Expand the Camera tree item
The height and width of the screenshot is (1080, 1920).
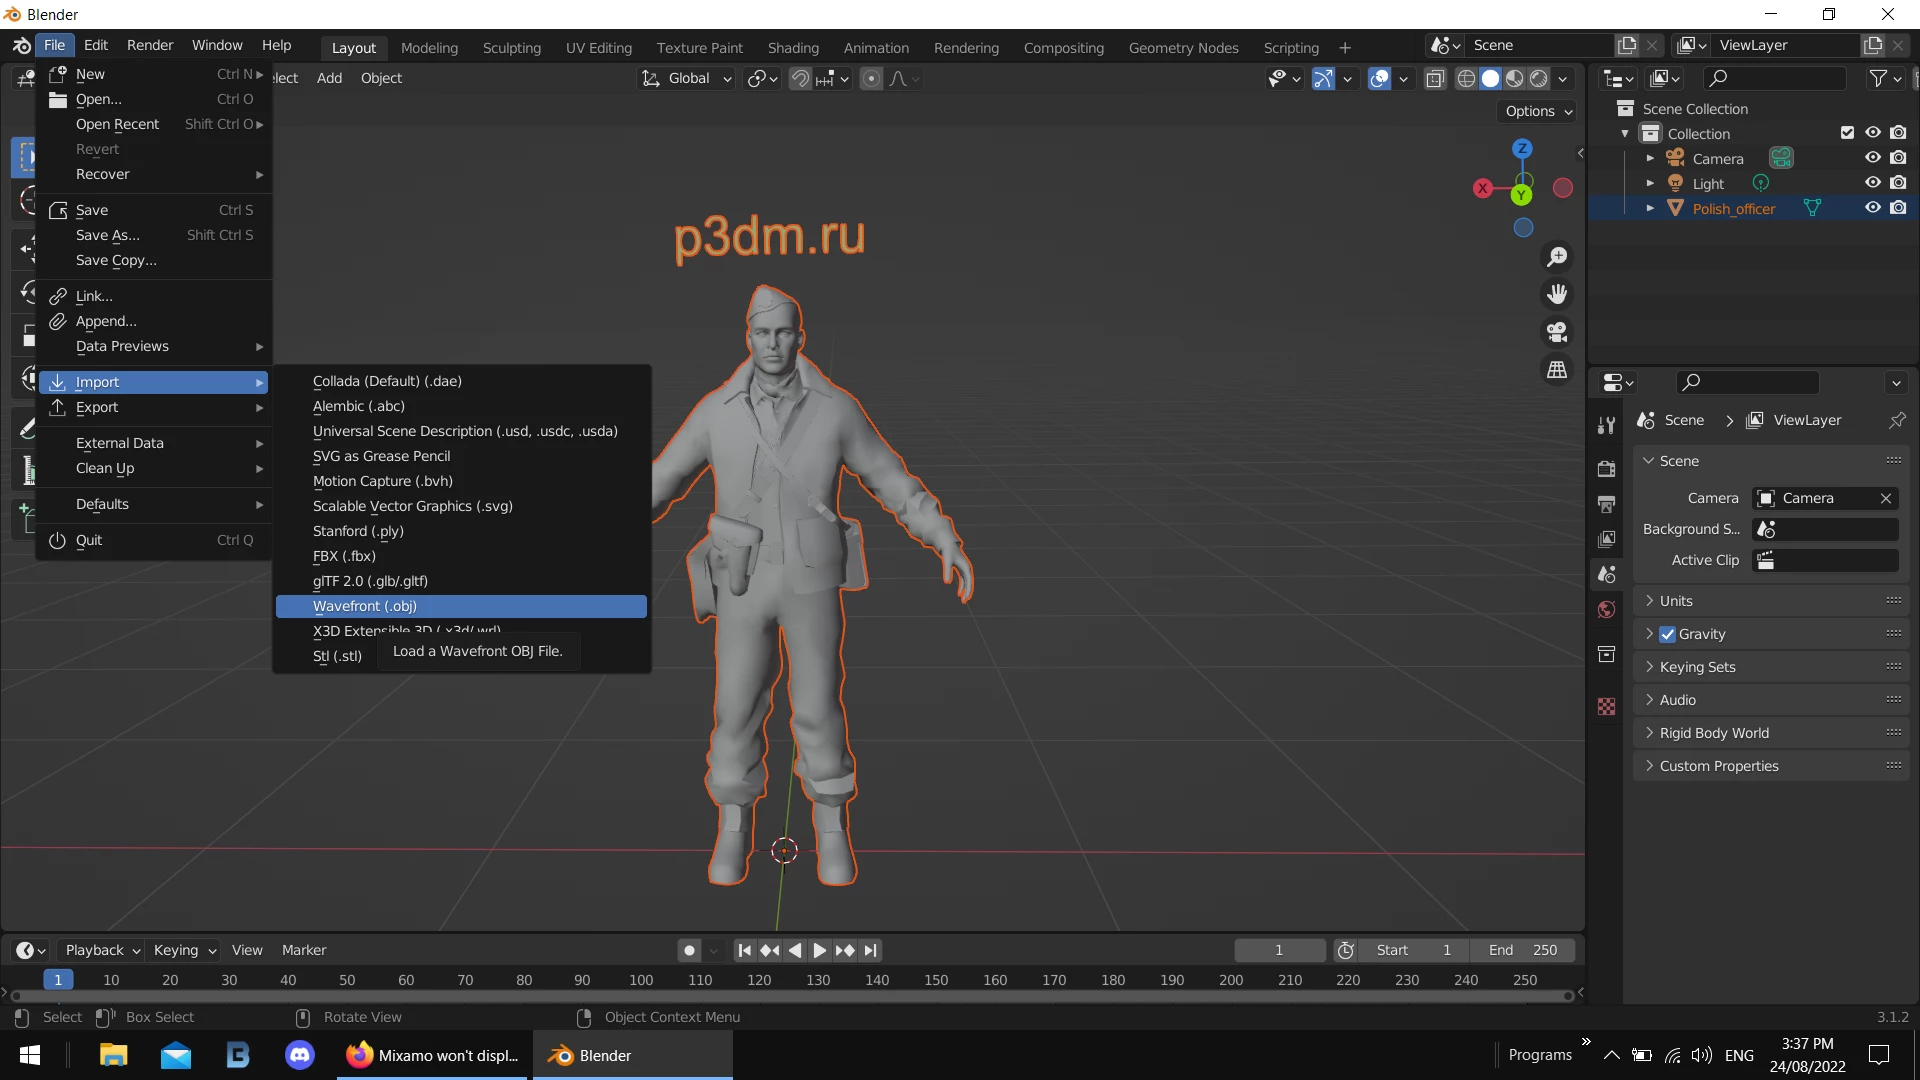coord(1650,158)
